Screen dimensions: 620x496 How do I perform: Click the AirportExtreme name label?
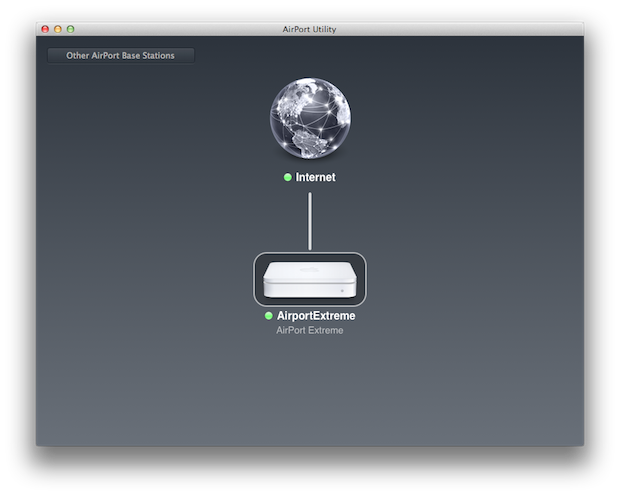point(316,316)
